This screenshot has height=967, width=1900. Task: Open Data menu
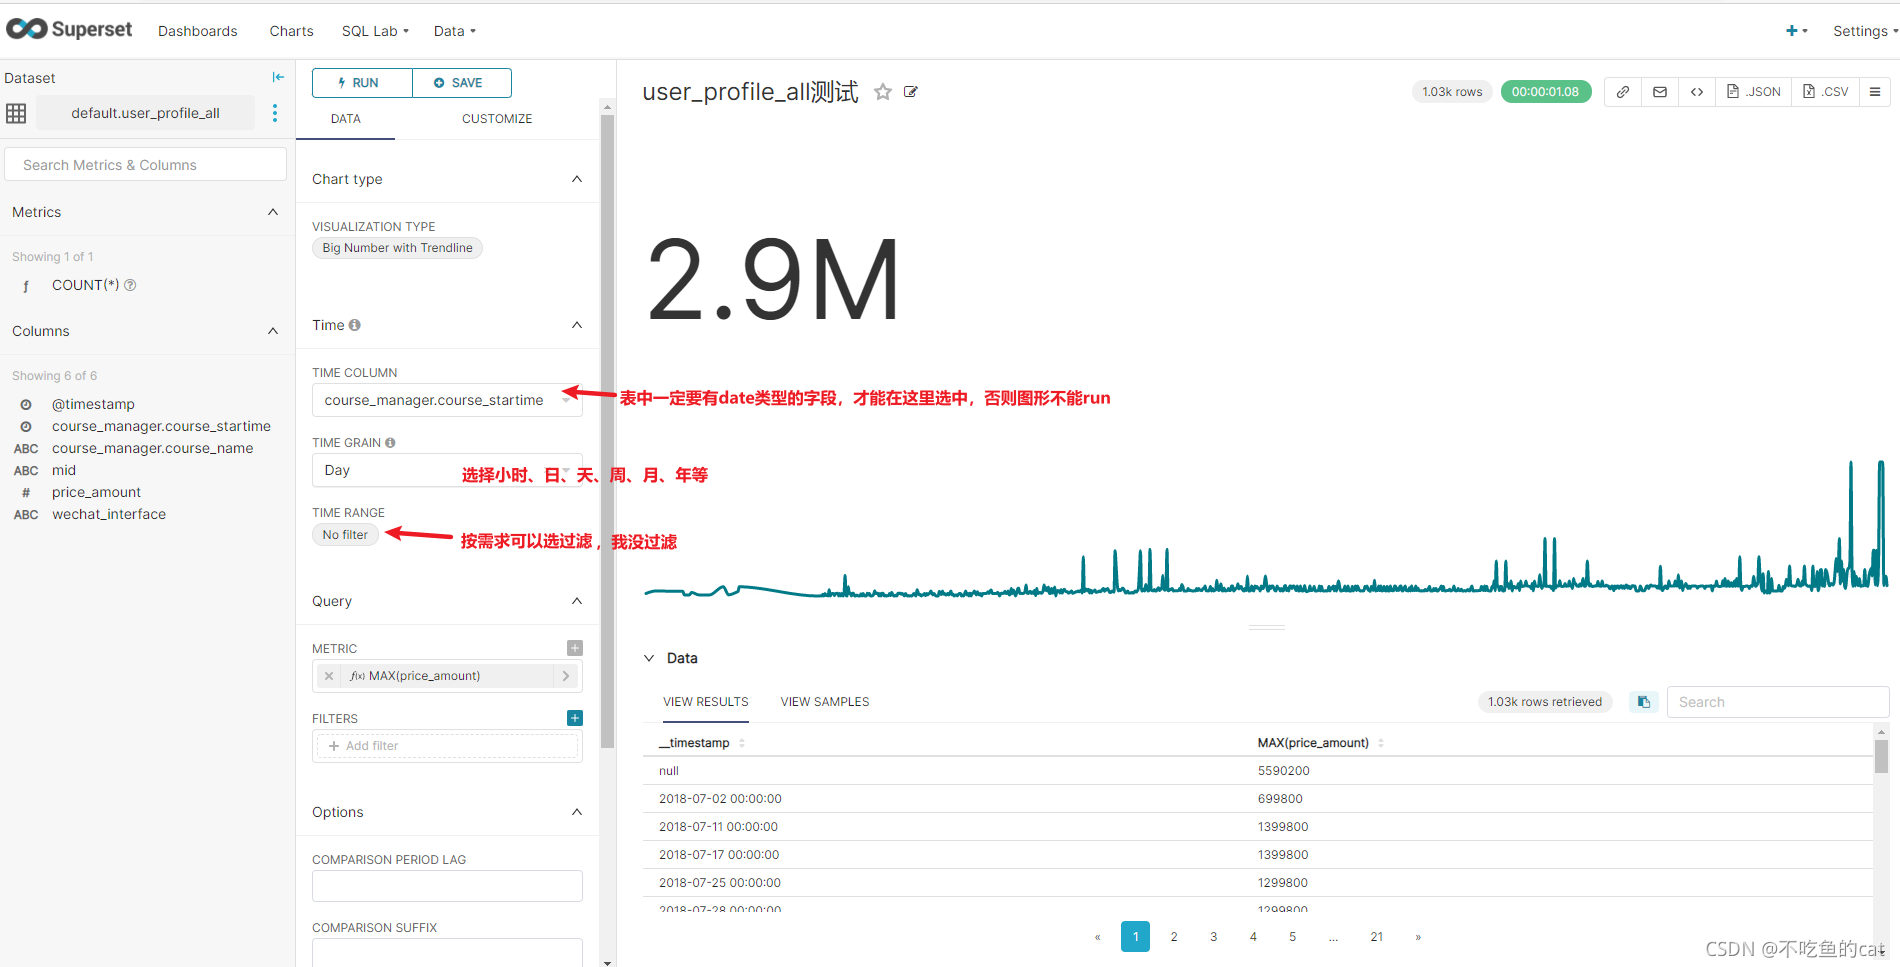pos(454,31)
